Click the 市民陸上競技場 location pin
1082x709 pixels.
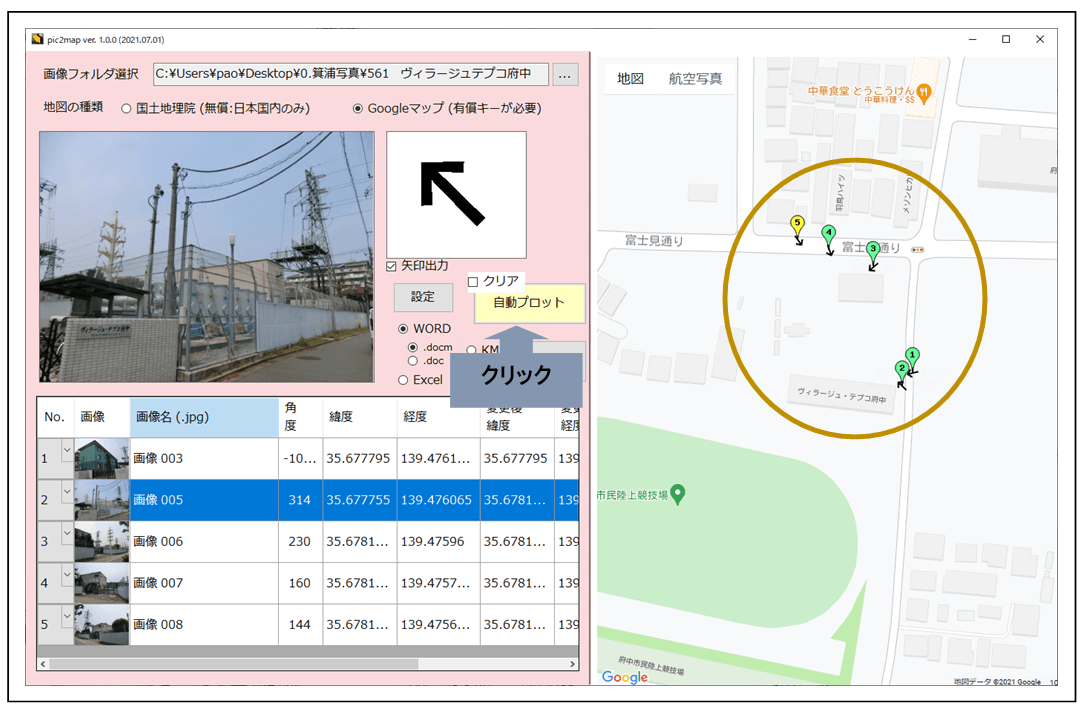(678, 493)
